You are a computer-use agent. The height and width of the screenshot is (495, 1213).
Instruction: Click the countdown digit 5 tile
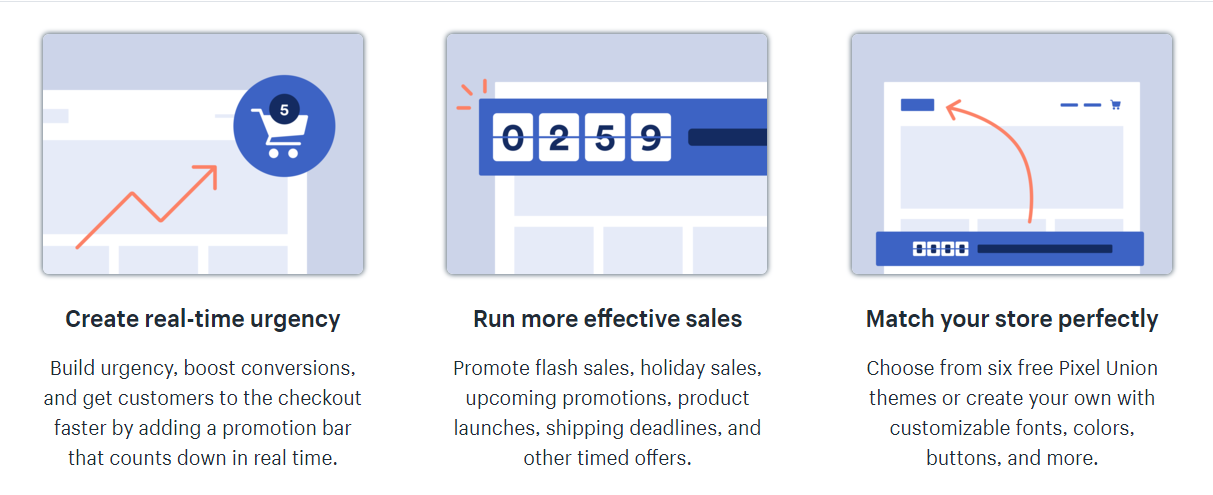604,137
